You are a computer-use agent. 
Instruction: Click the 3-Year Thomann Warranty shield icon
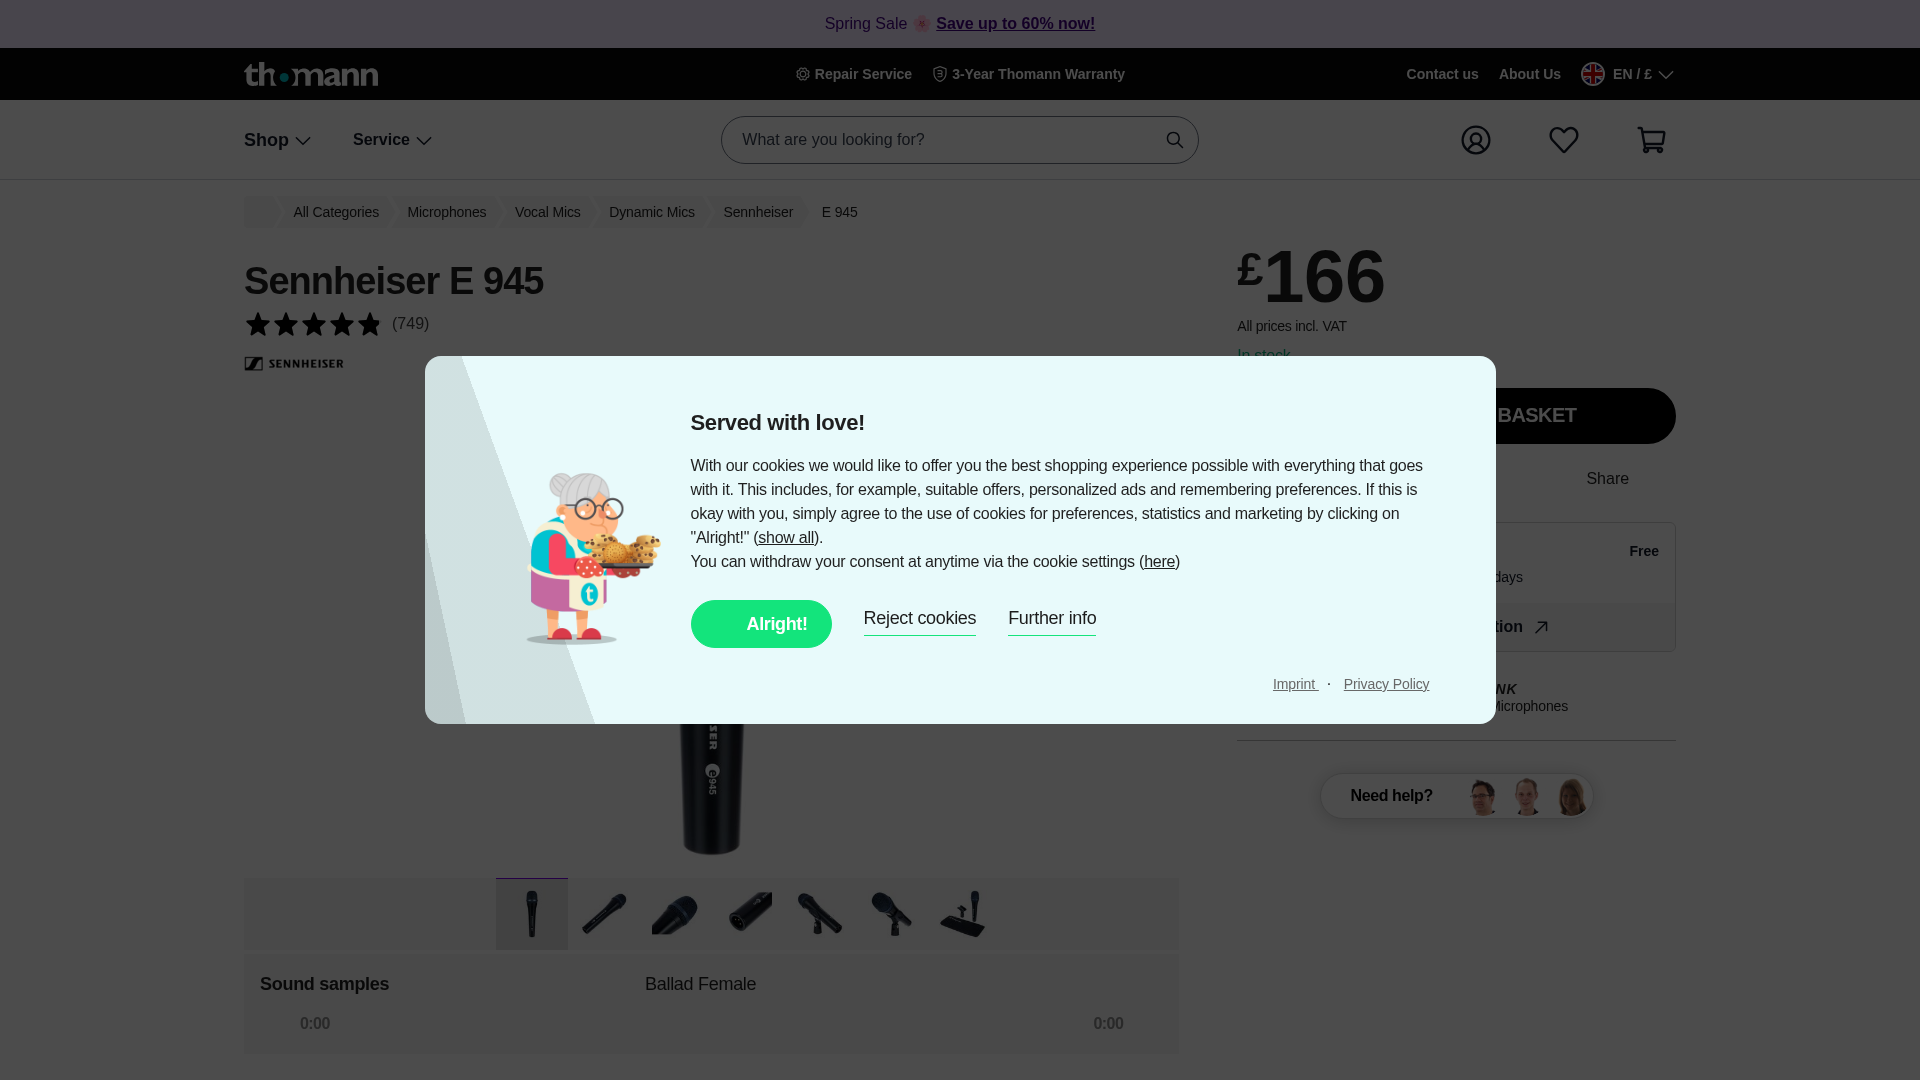click(939, 74)
